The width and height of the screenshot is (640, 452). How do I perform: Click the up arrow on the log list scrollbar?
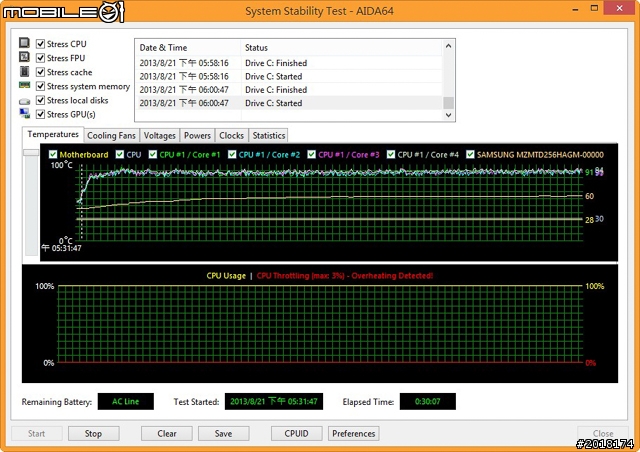click(449, 46)
